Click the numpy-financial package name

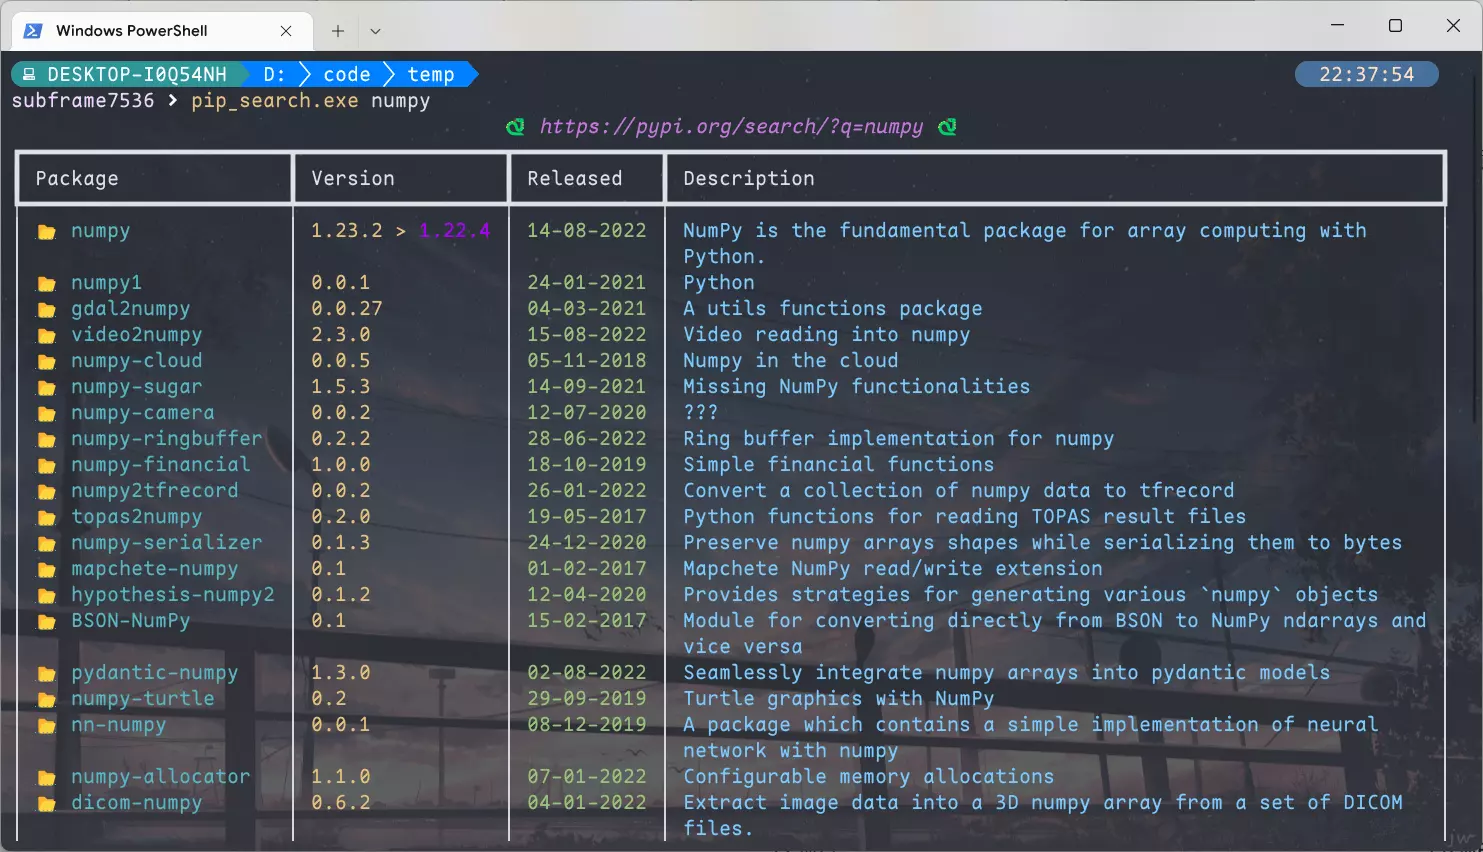(161, 465)
